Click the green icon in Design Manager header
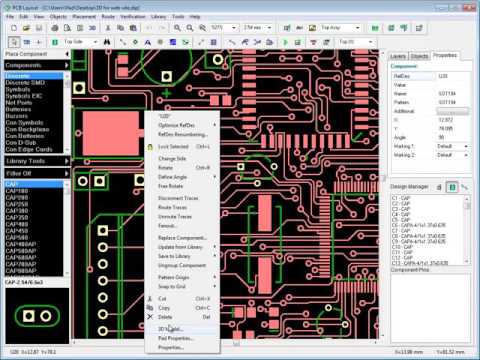This screenshot has height=360, width=480. coord(452,187)
